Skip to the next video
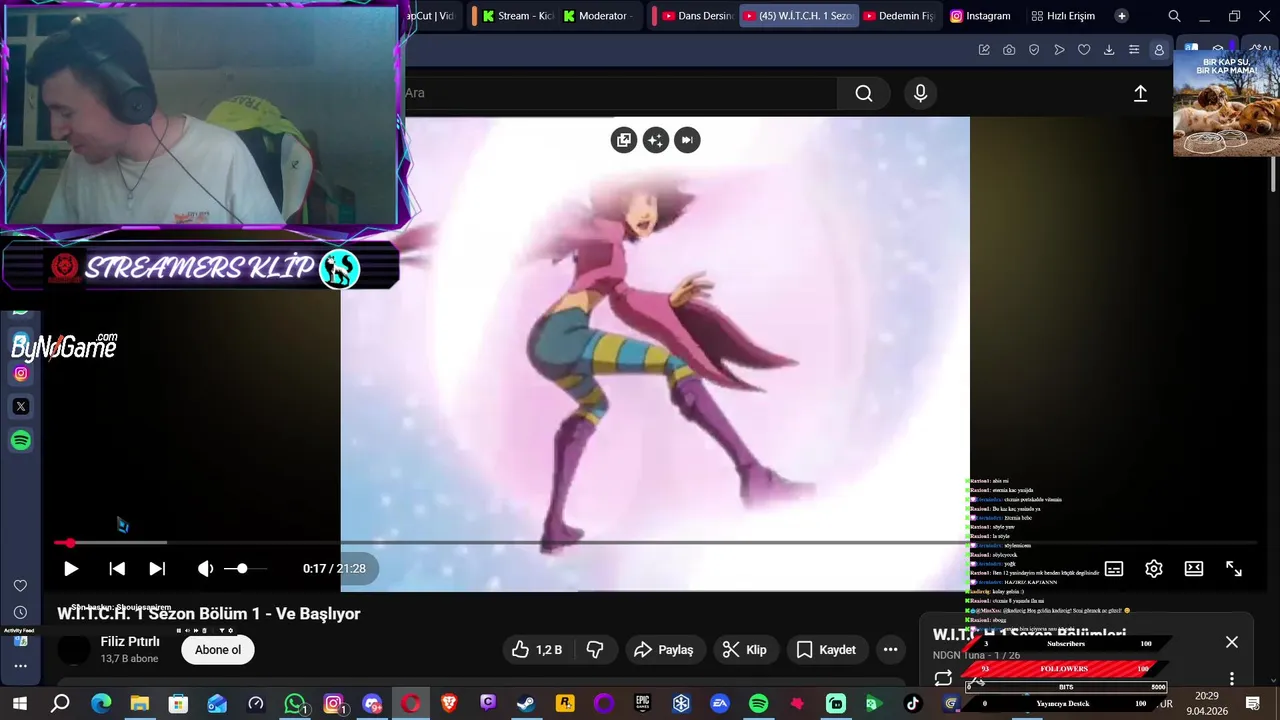Viewport: 1280px width, 720px height. (x=157, y=568)
